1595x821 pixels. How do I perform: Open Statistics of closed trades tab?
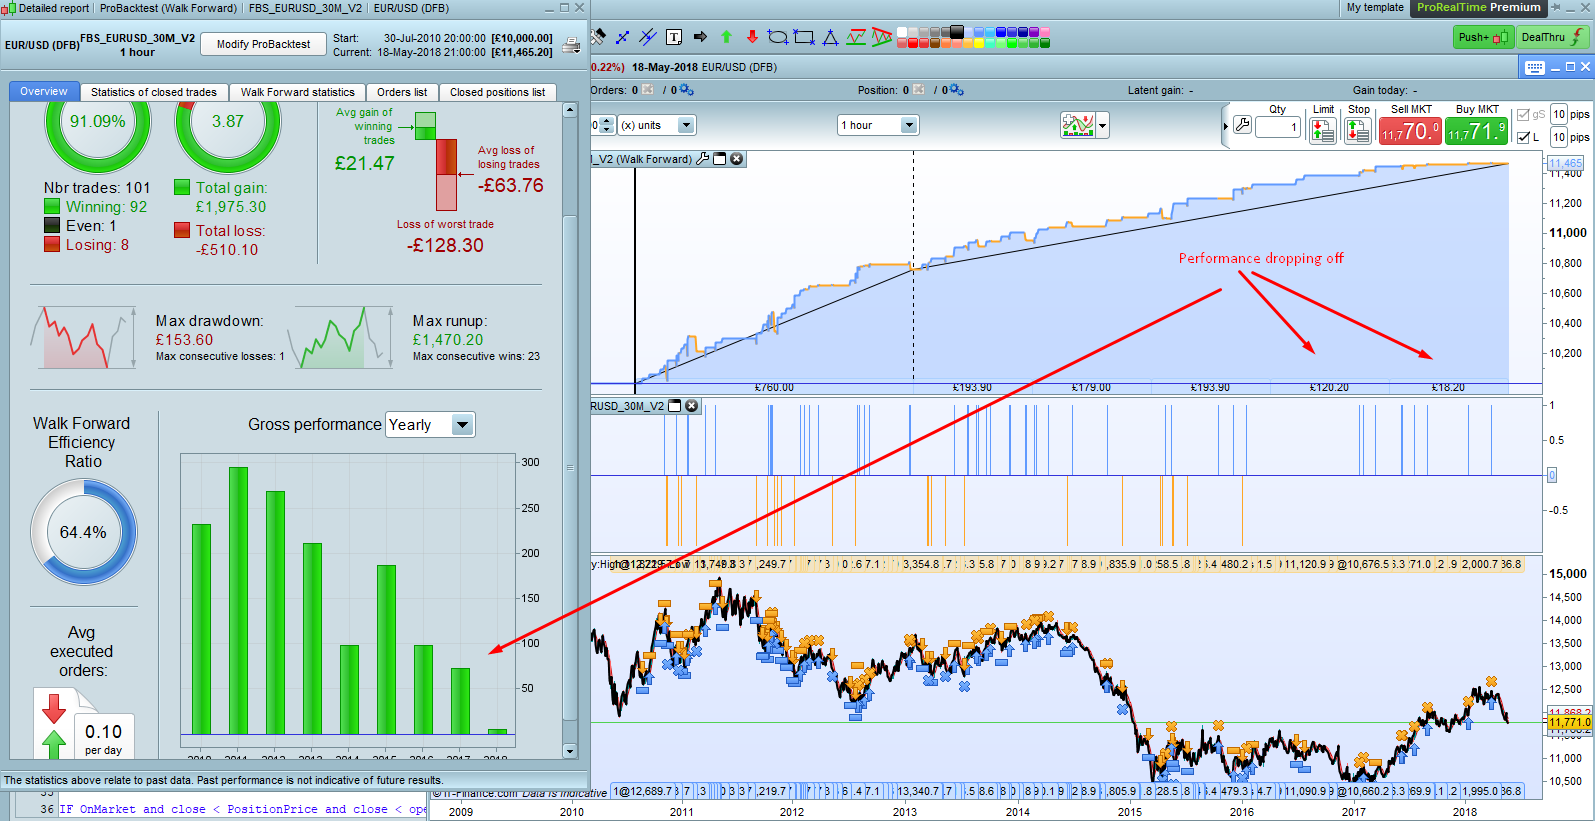(154, 92)
